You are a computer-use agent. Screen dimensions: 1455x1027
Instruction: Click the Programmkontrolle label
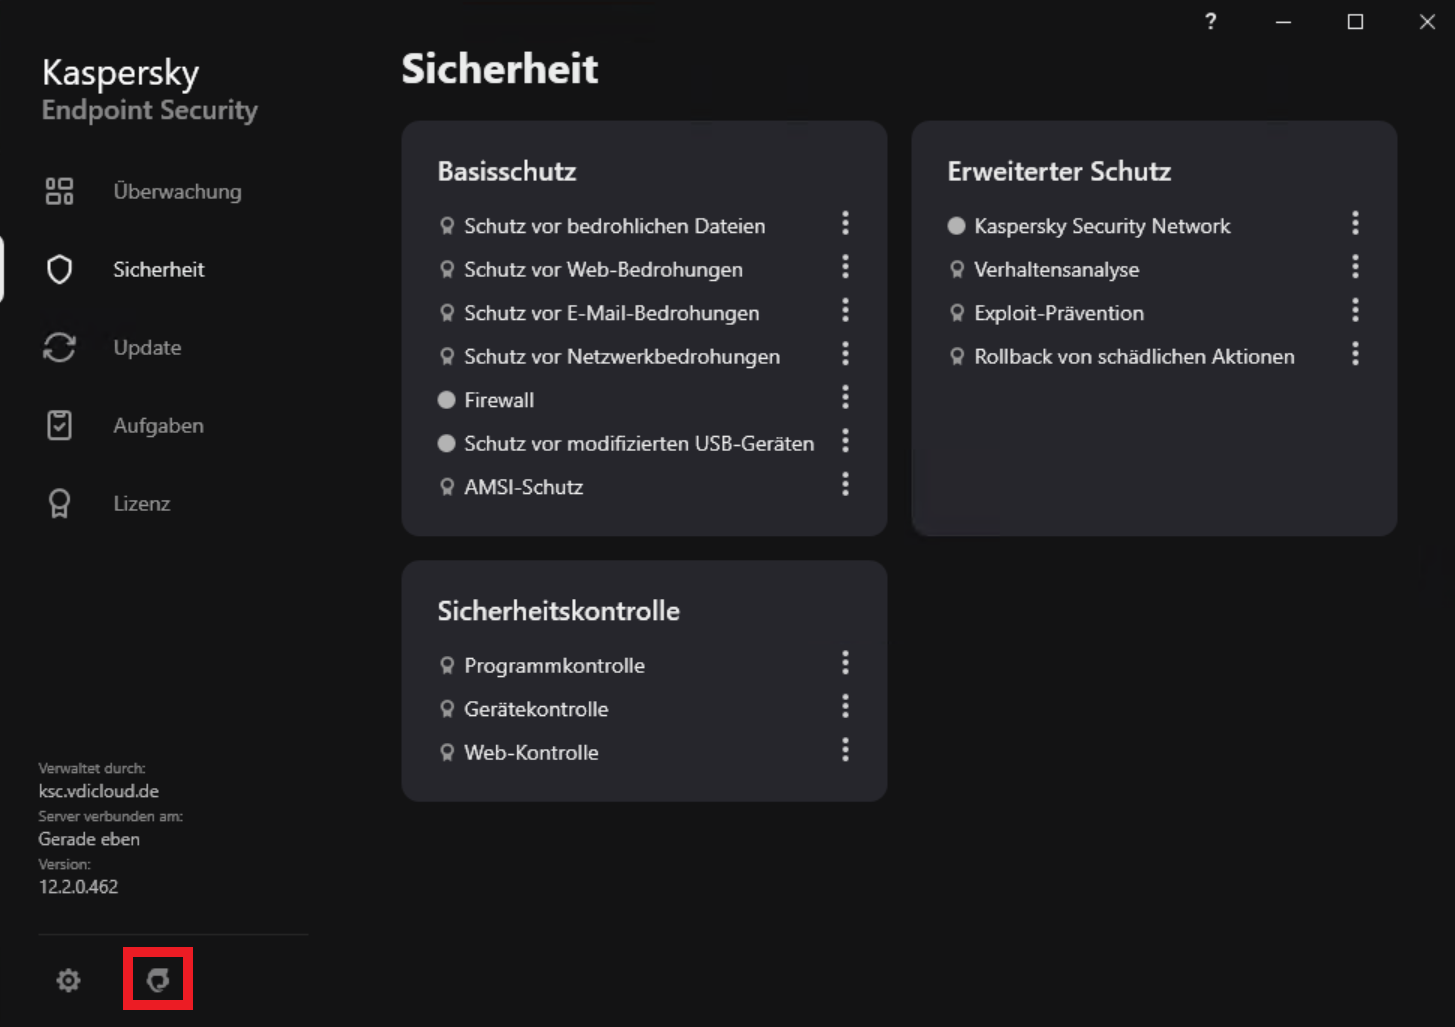pyautogui.click(x=554, y=665)
